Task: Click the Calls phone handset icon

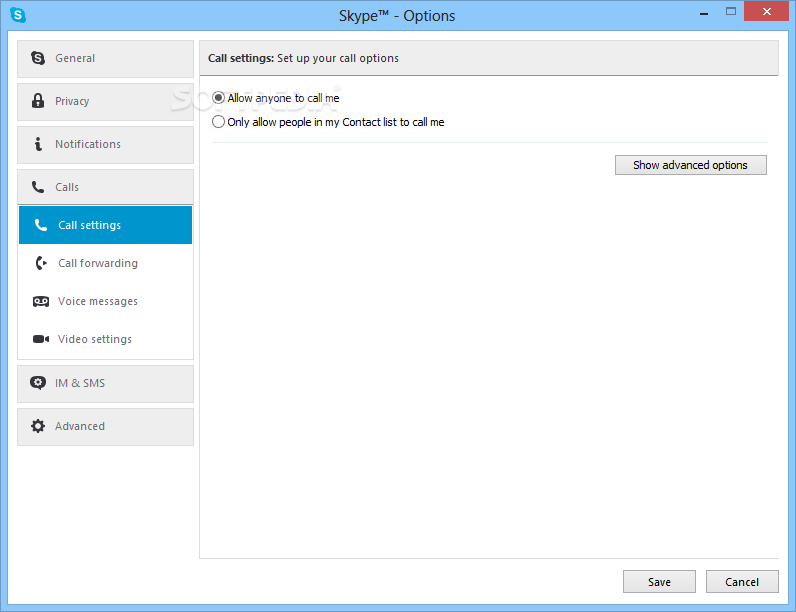Action: click(38, 187)
